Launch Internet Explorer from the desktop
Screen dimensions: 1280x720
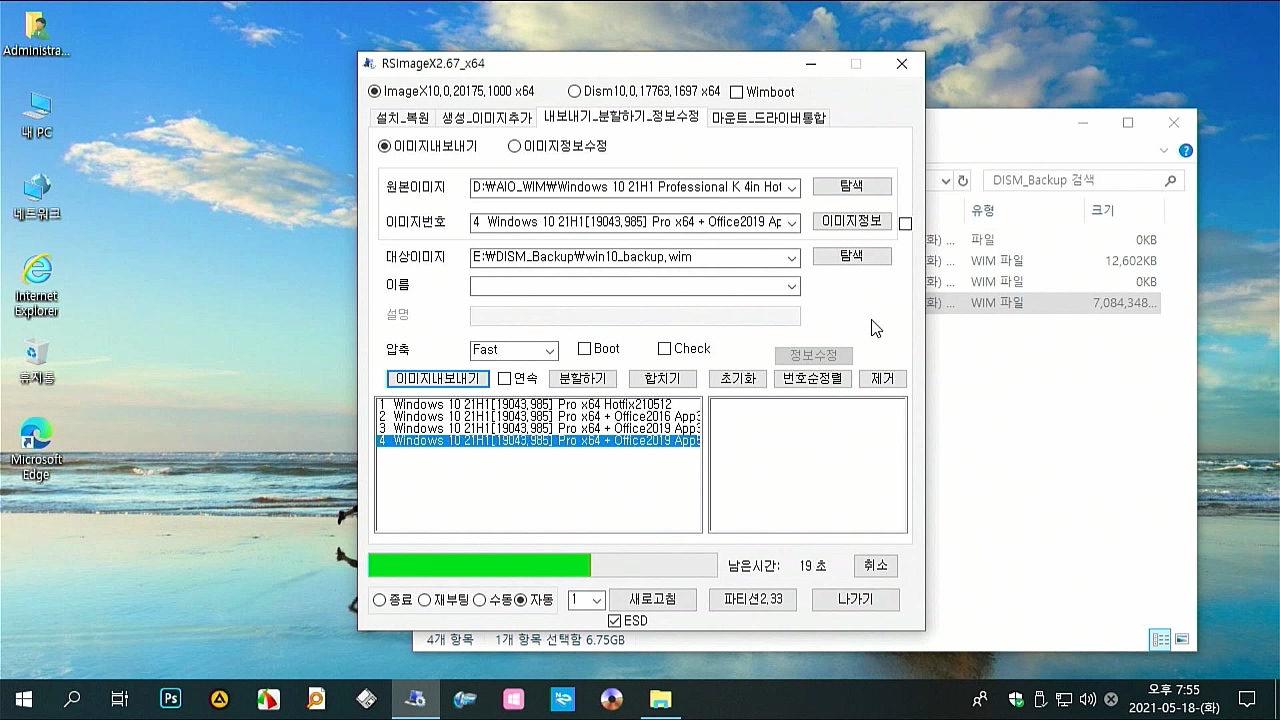(36, 286)
